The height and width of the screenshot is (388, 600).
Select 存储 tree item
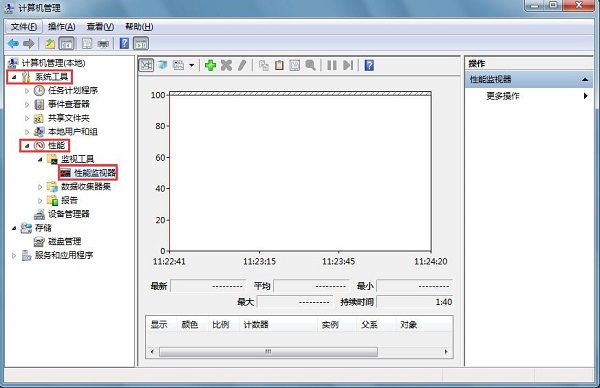coord(43,228)
